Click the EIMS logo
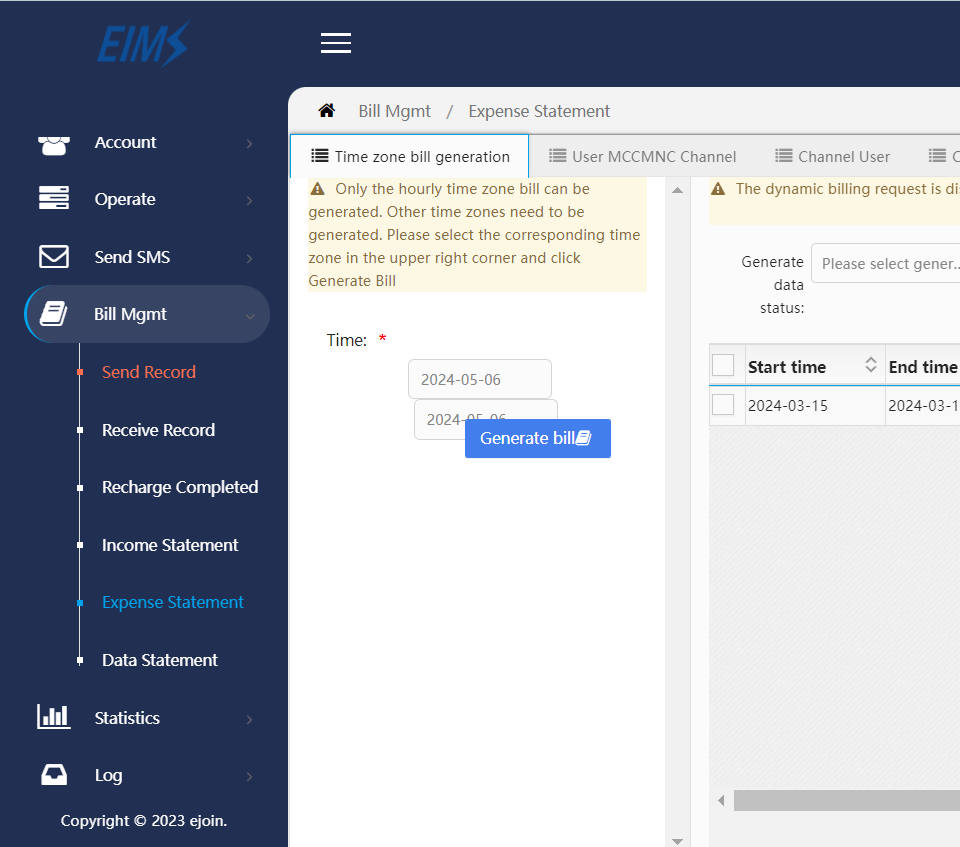This screenshot has width=960, height=847. click(x=142, y=45)
